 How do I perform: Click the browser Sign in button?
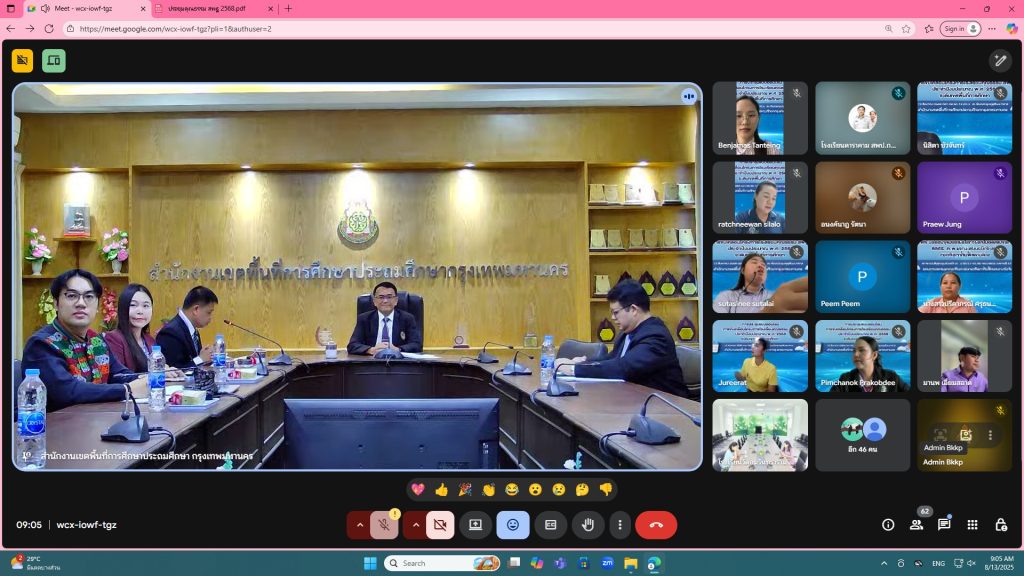(960, 29)
